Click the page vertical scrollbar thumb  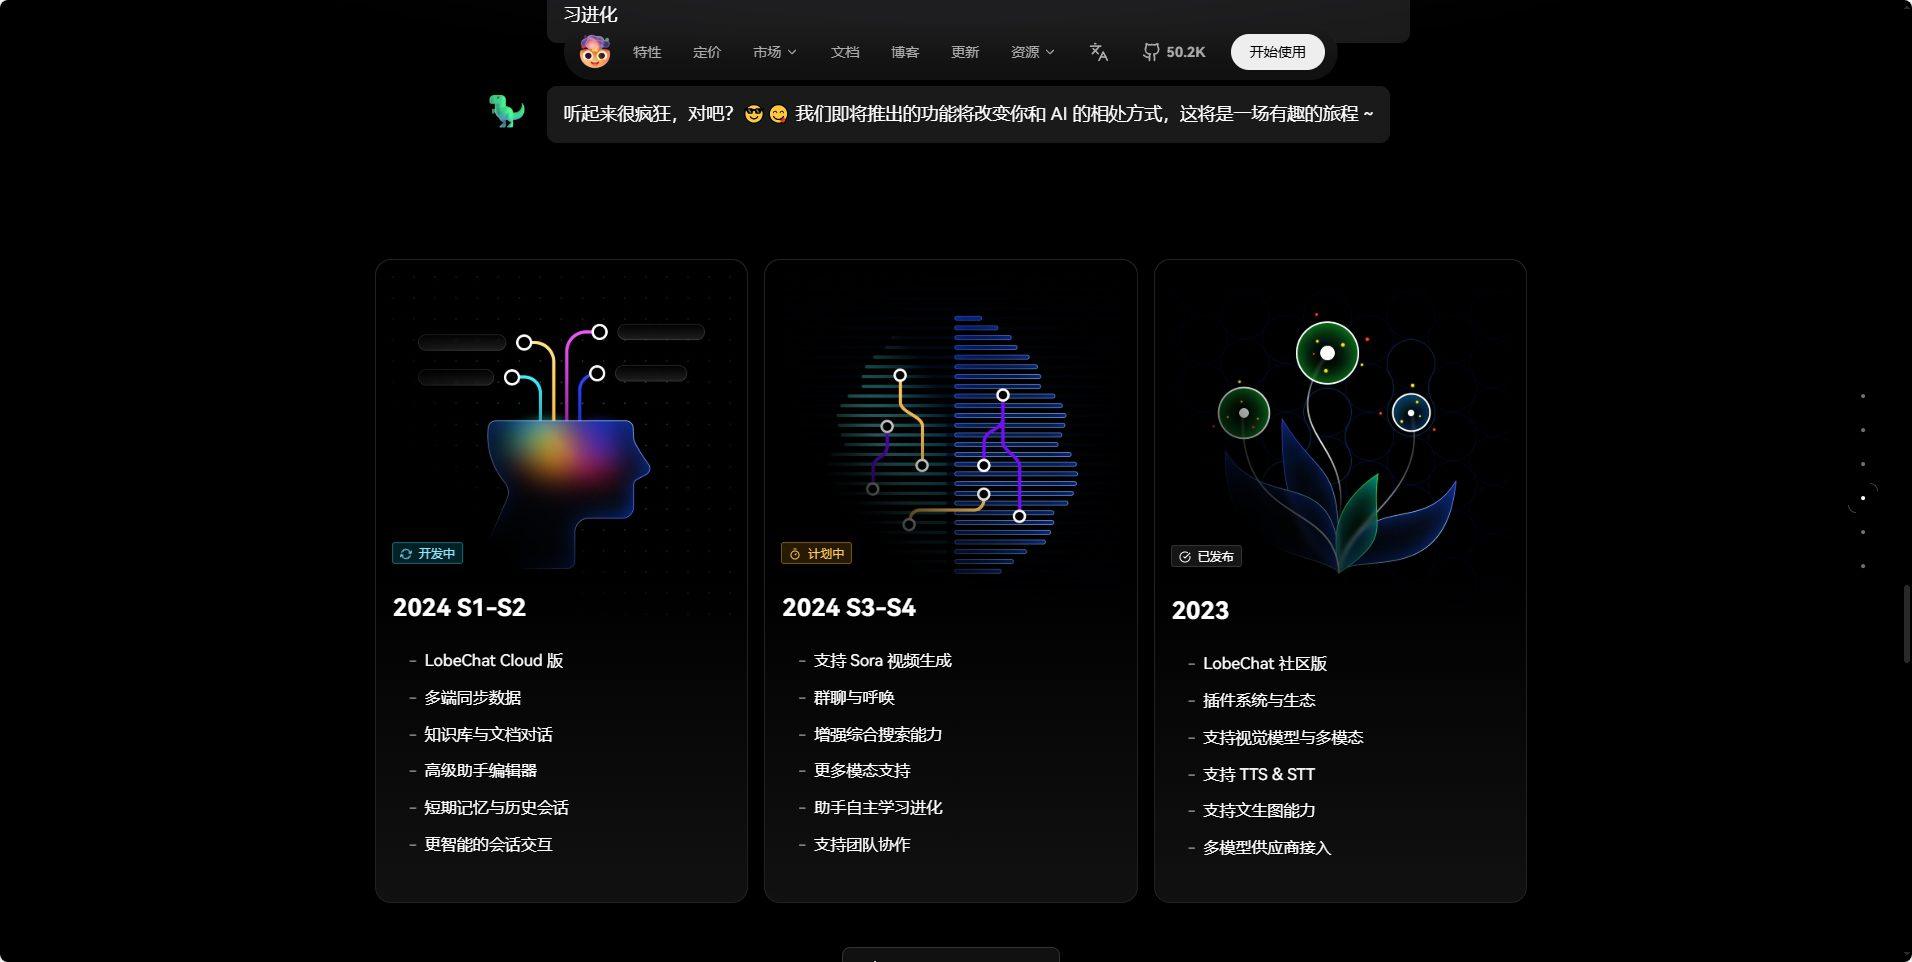[x=1907, y=624]
